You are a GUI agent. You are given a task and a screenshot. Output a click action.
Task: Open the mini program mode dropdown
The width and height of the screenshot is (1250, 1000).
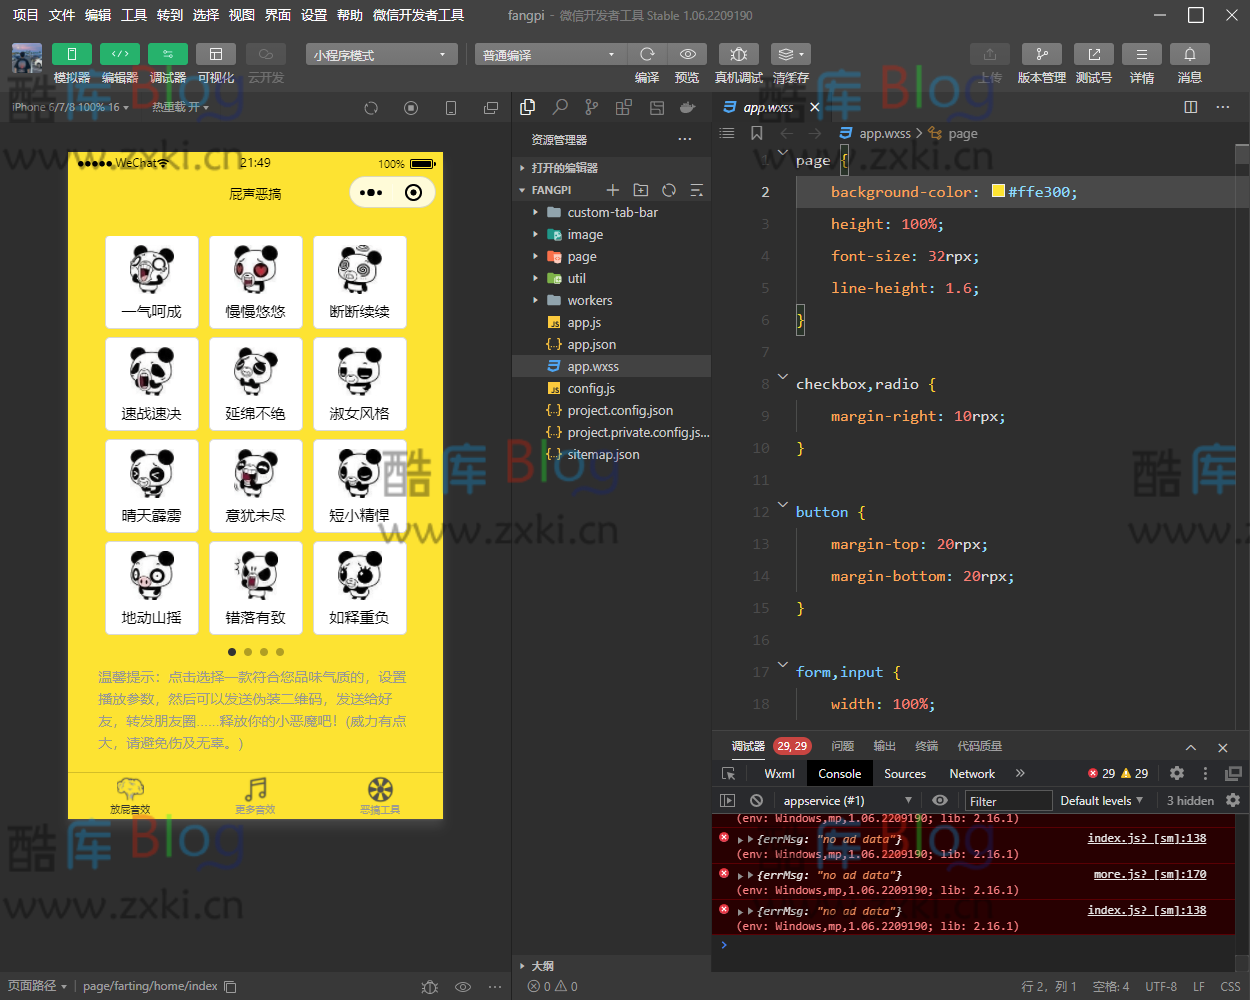(381, 55)
